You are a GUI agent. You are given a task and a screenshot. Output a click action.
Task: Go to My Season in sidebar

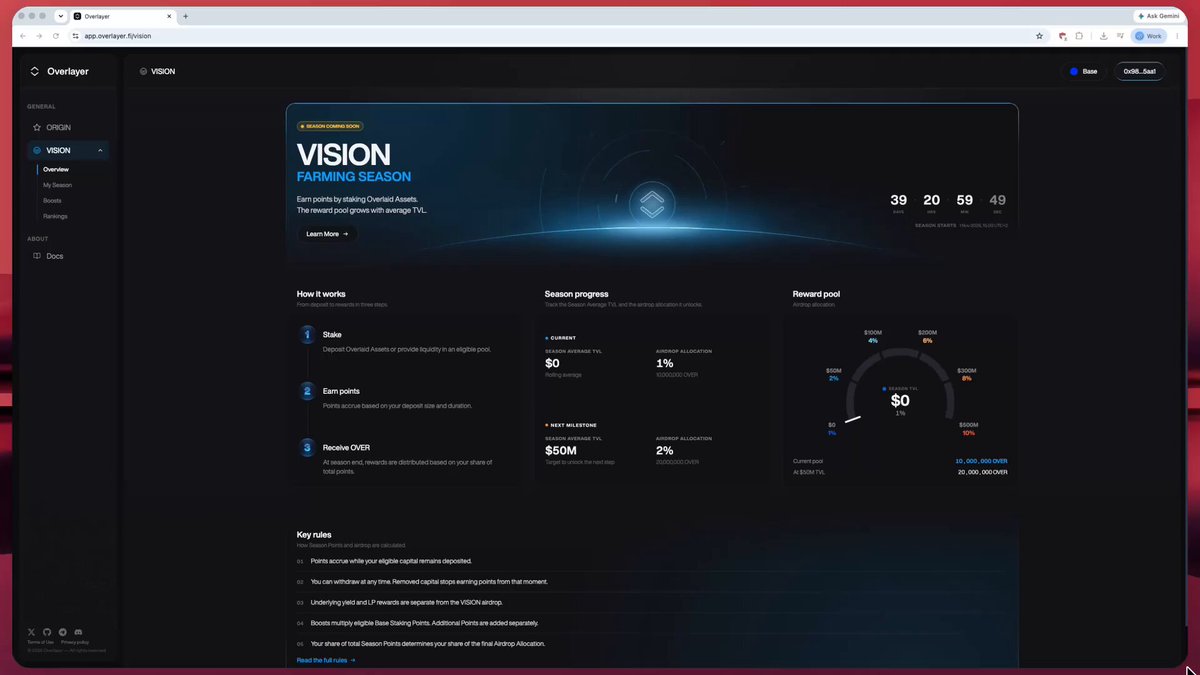[x=57, y=185]
